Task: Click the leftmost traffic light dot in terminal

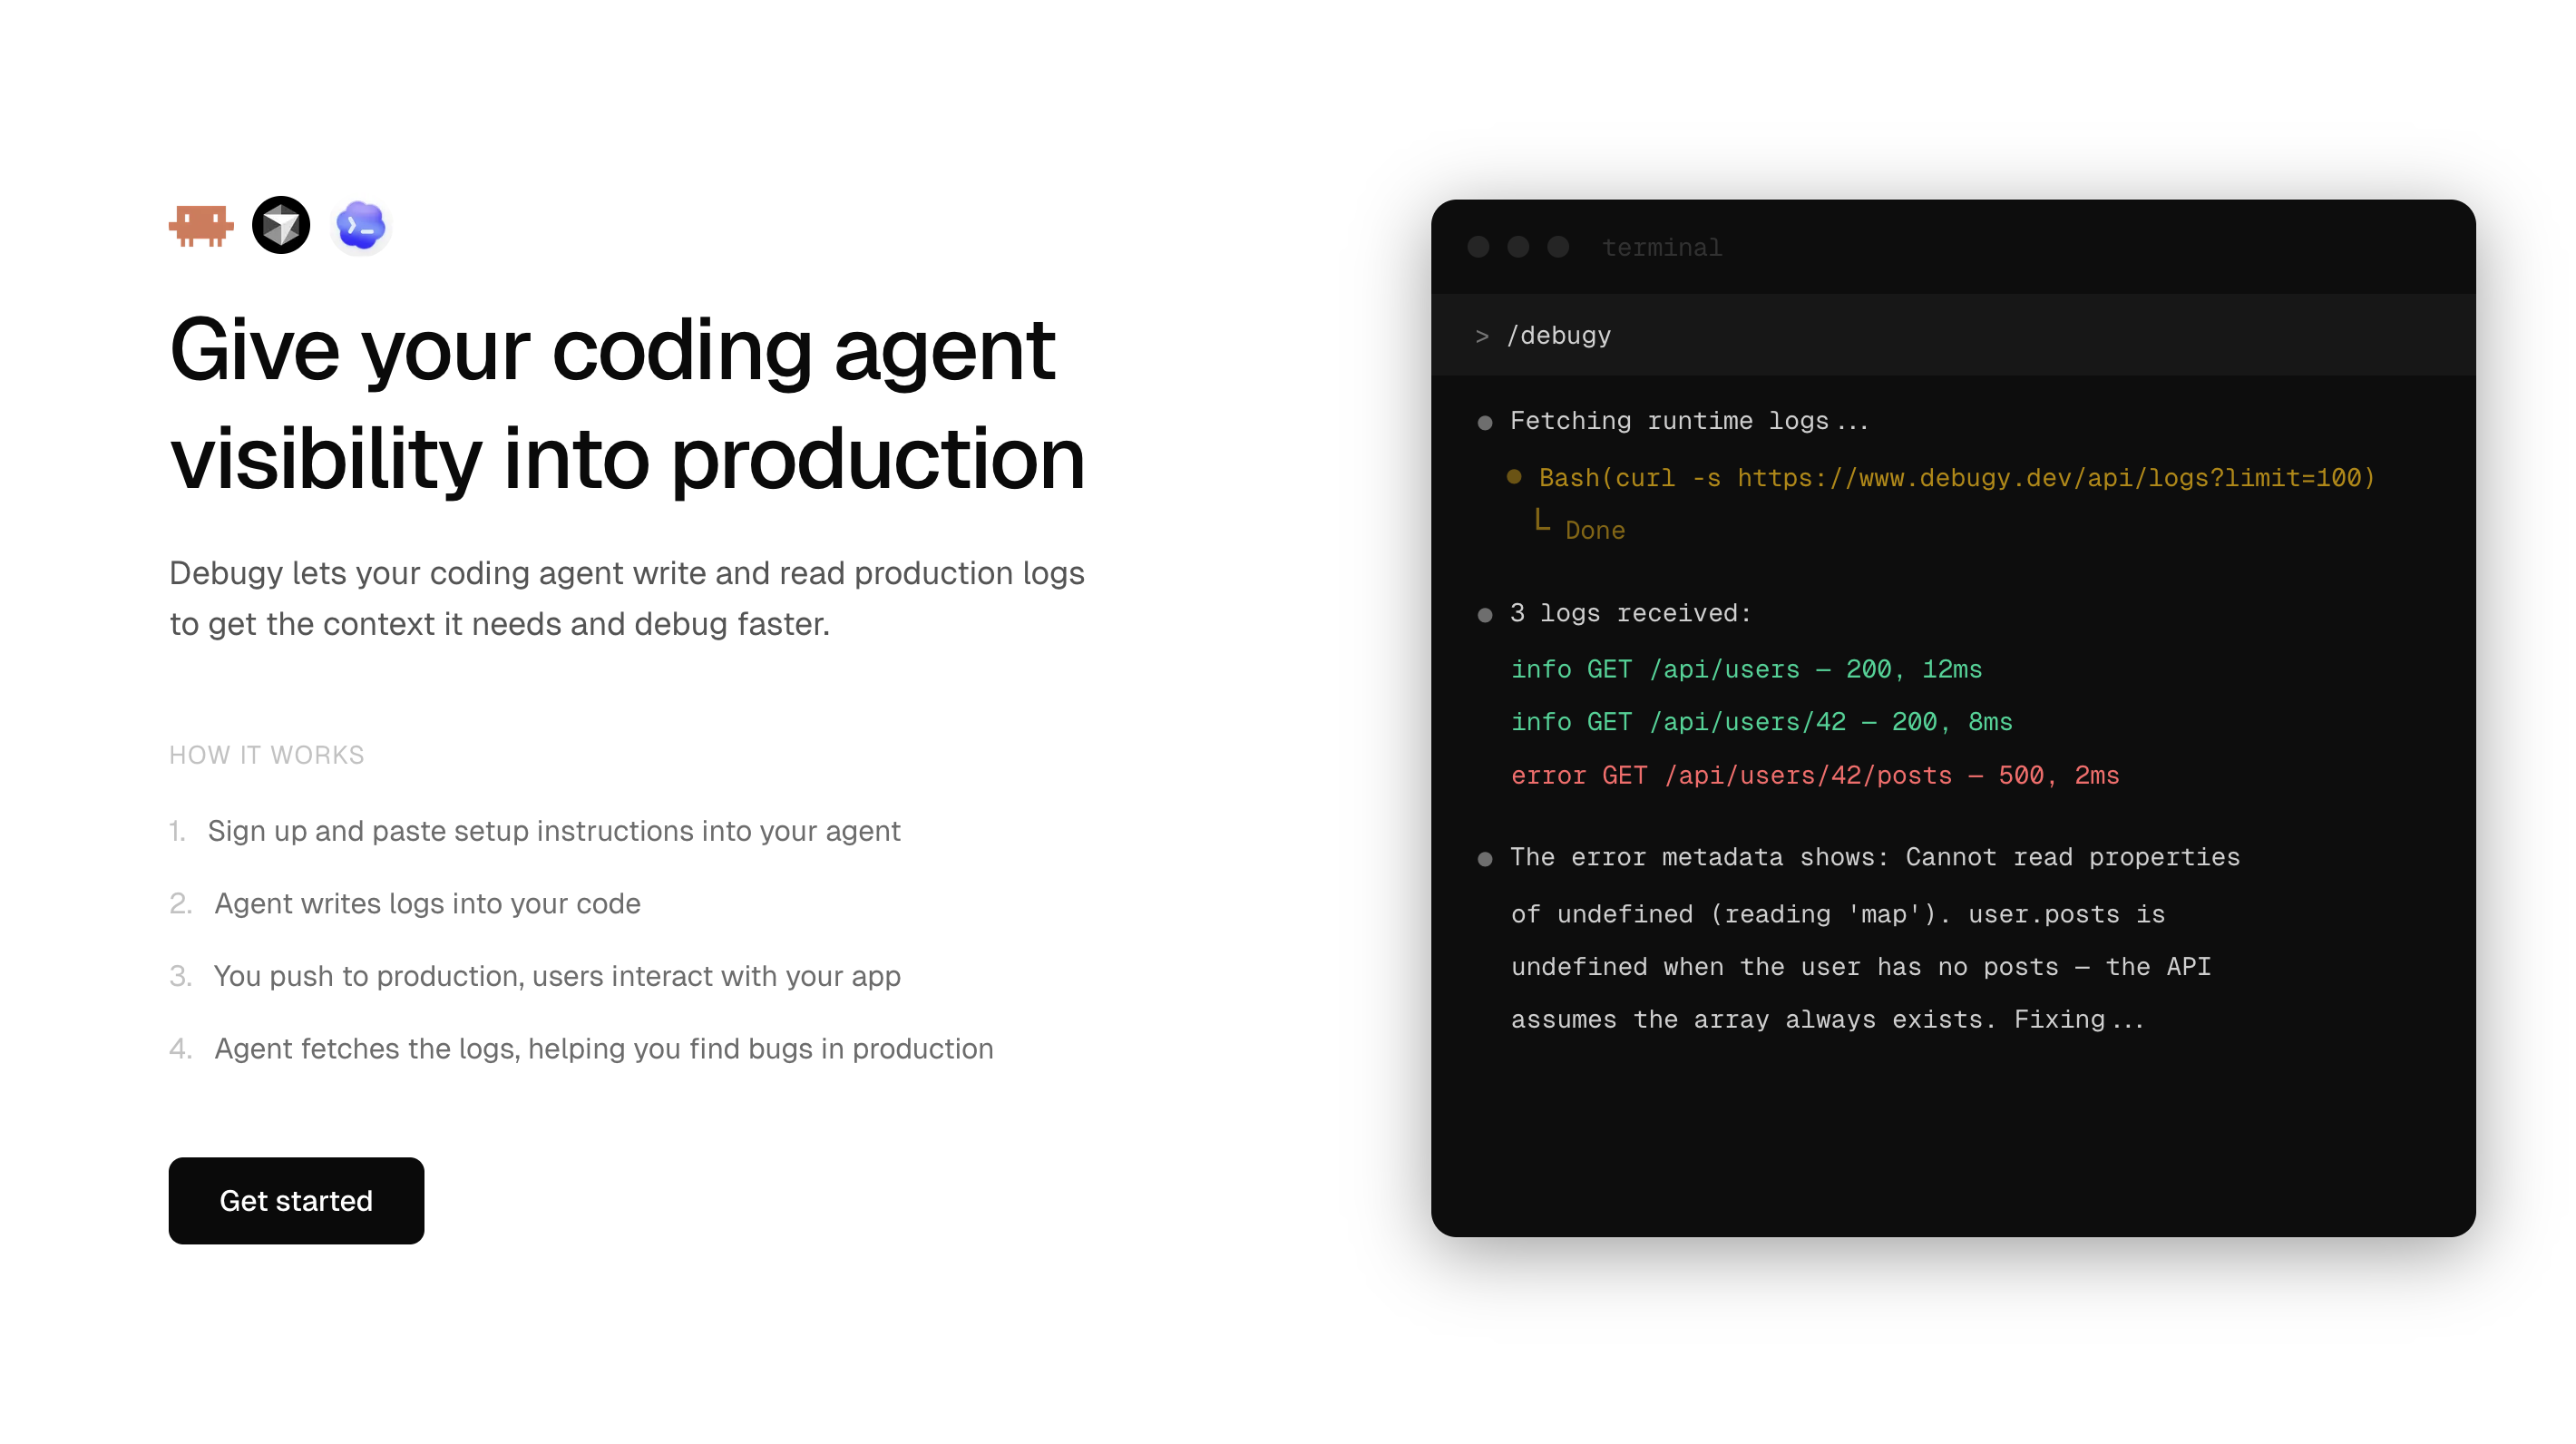Action: pos(1479,247)
